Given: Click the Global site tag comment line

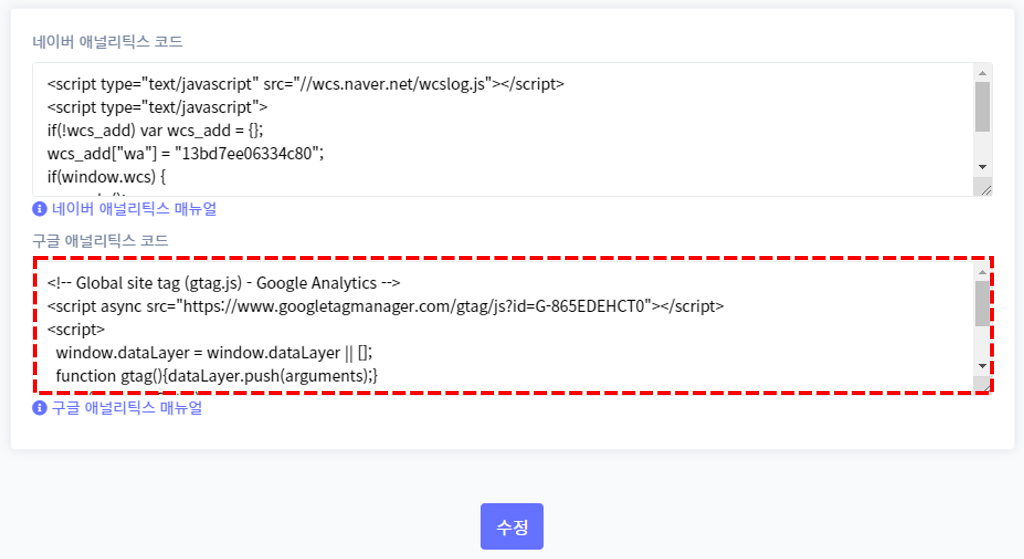Looking at the screenshot, I should point(223,283).
